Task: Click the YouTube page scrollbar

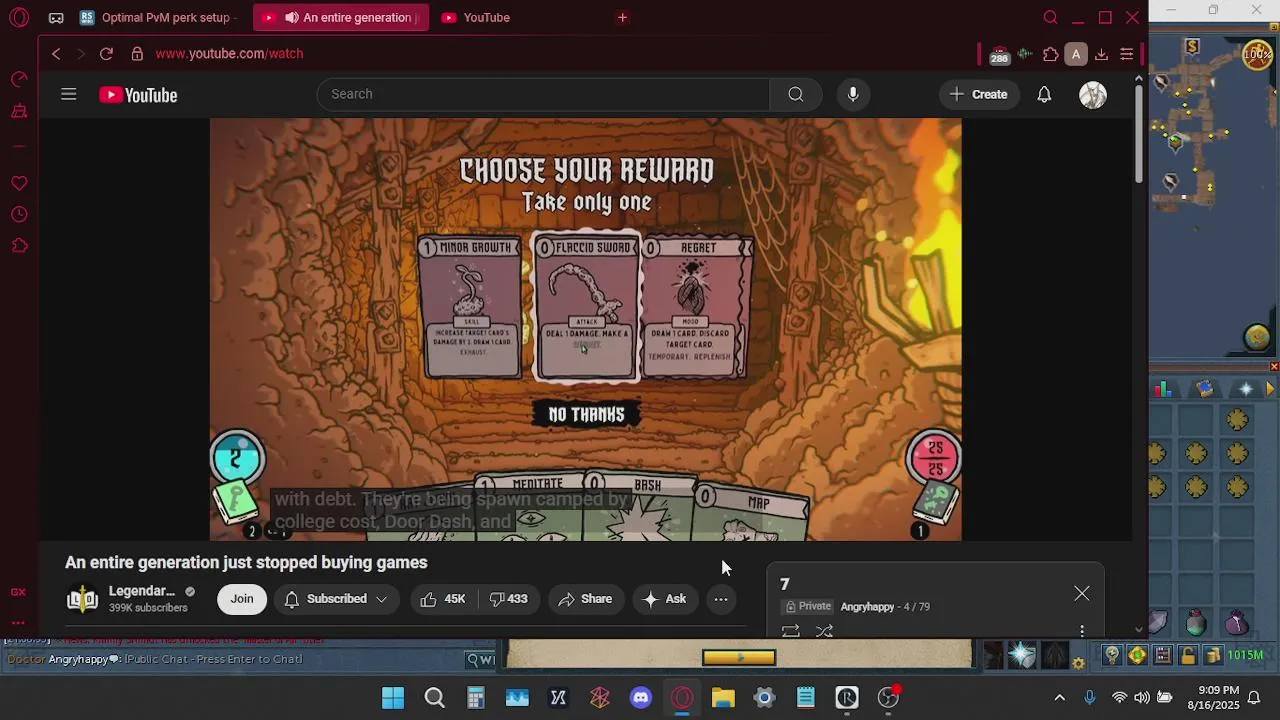Action: pos(1138,135)
